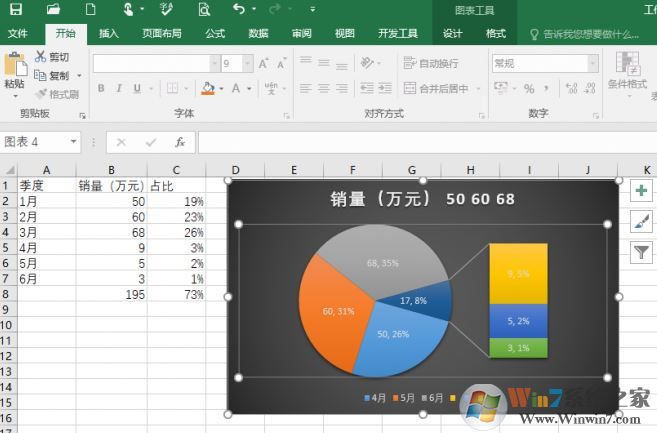The image size is (657, 433).
Task: Toggle Underline formatting
Action: click(137, 88)
